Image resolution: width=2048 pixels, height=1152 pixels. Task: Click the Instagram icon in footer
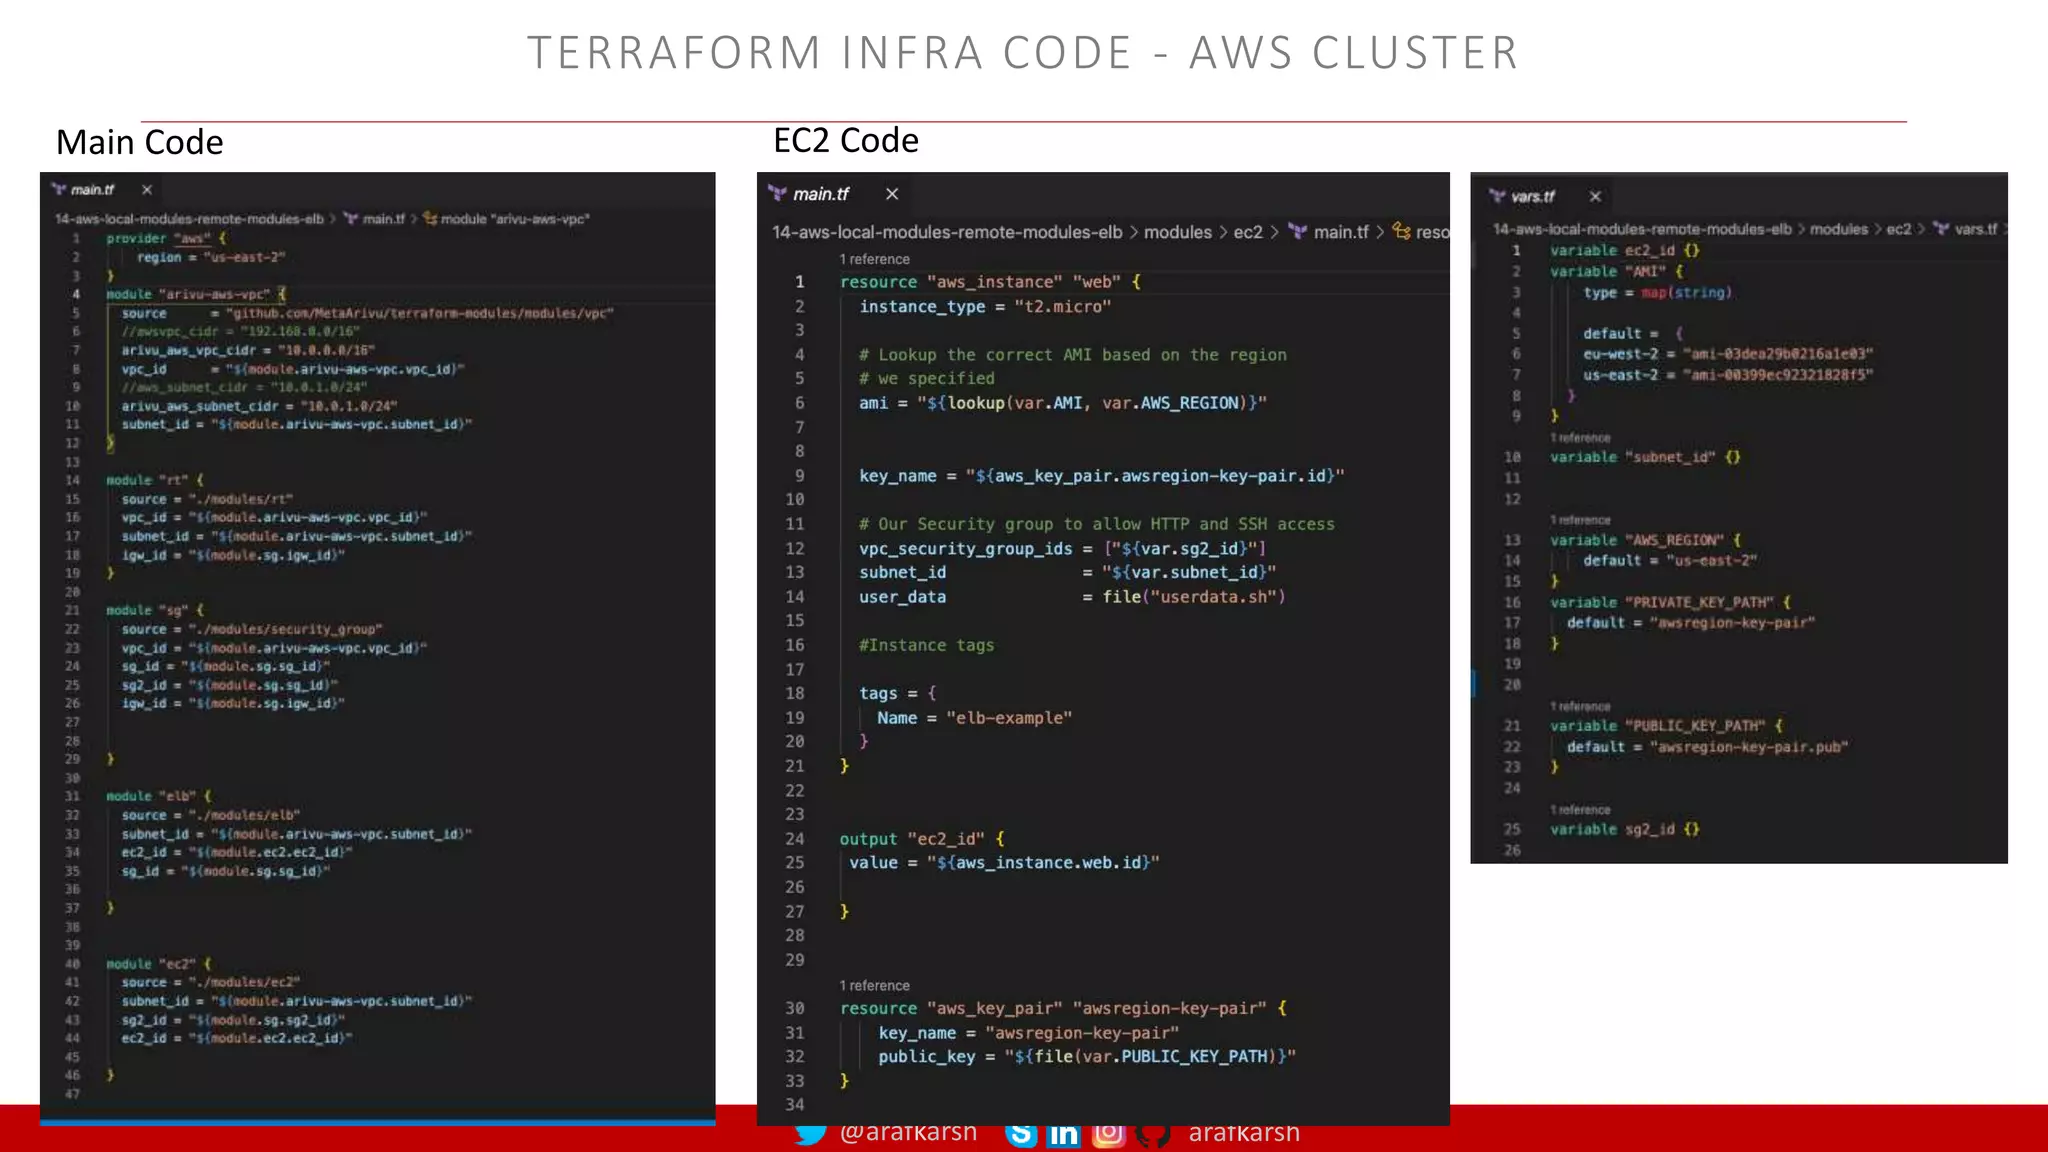click(1108, 1134)
